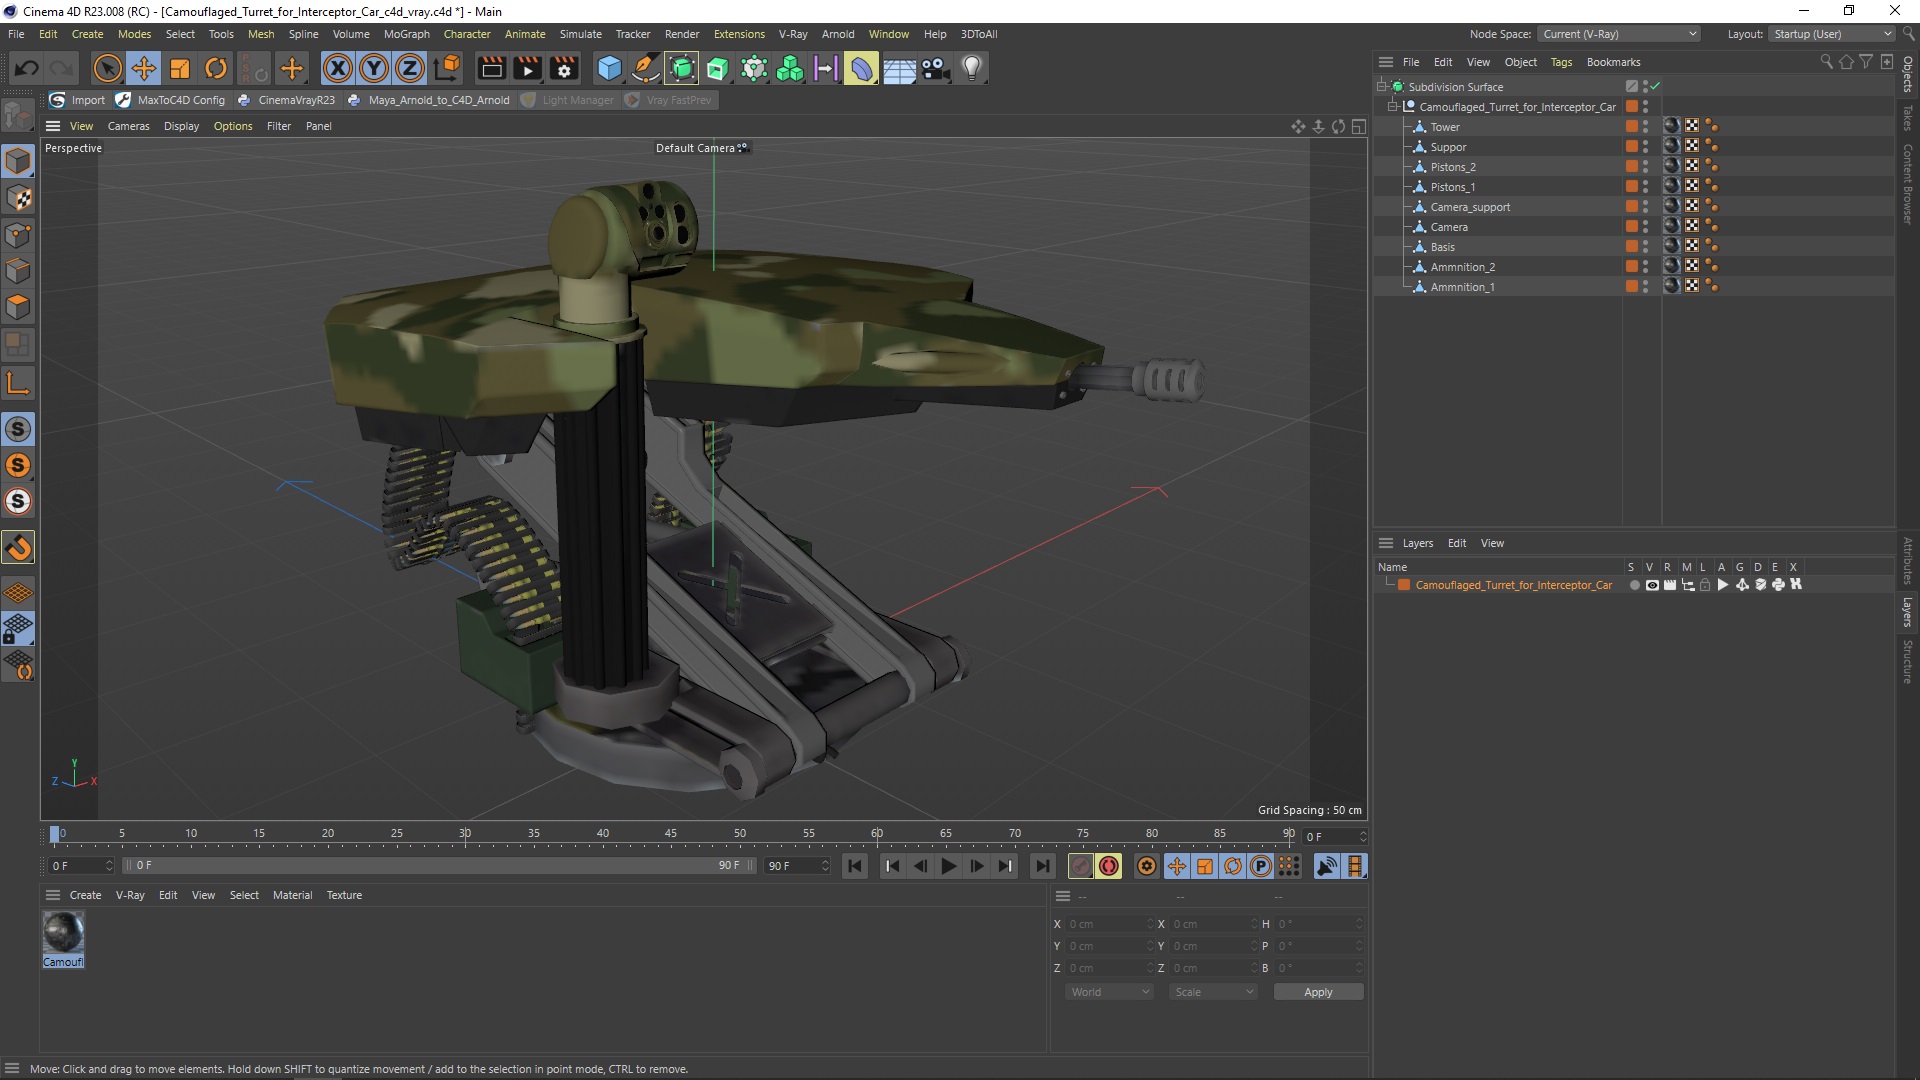Image resolution: width=1920 pixels, height=1080 pixels.
Task: Select the Live Selection tool
Action: click(x=107, y=68)
